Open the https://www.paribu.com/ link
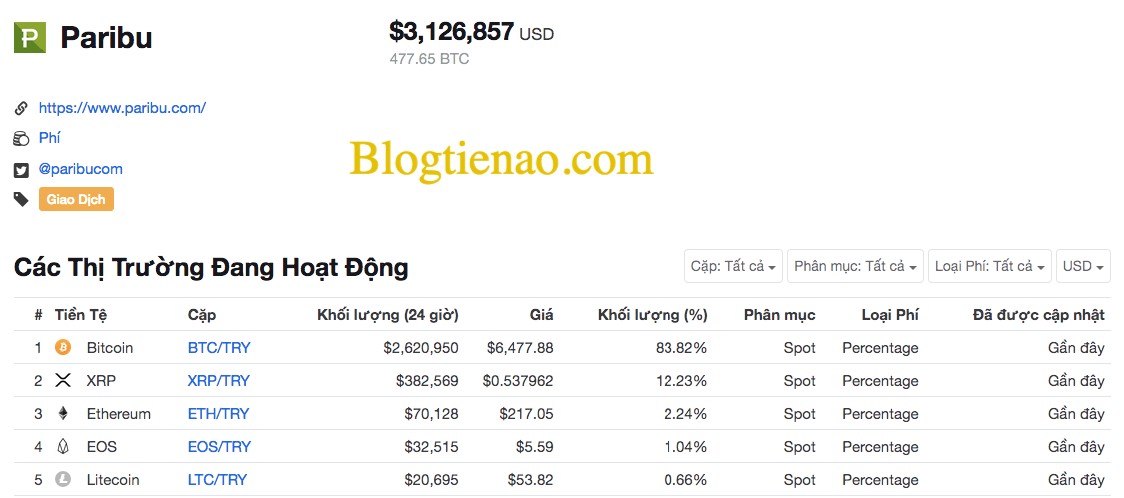The image size is (1124, 498). click(x=123, y=108)
